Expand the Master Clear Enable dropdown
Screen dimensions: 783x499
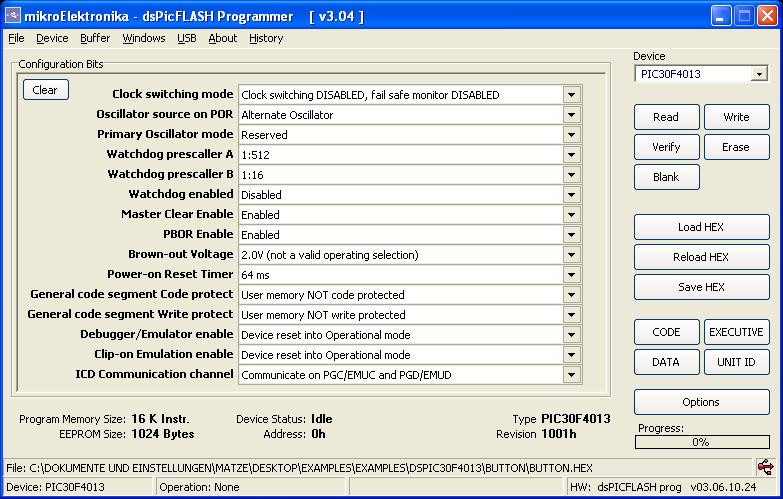(x=571, y=215)
